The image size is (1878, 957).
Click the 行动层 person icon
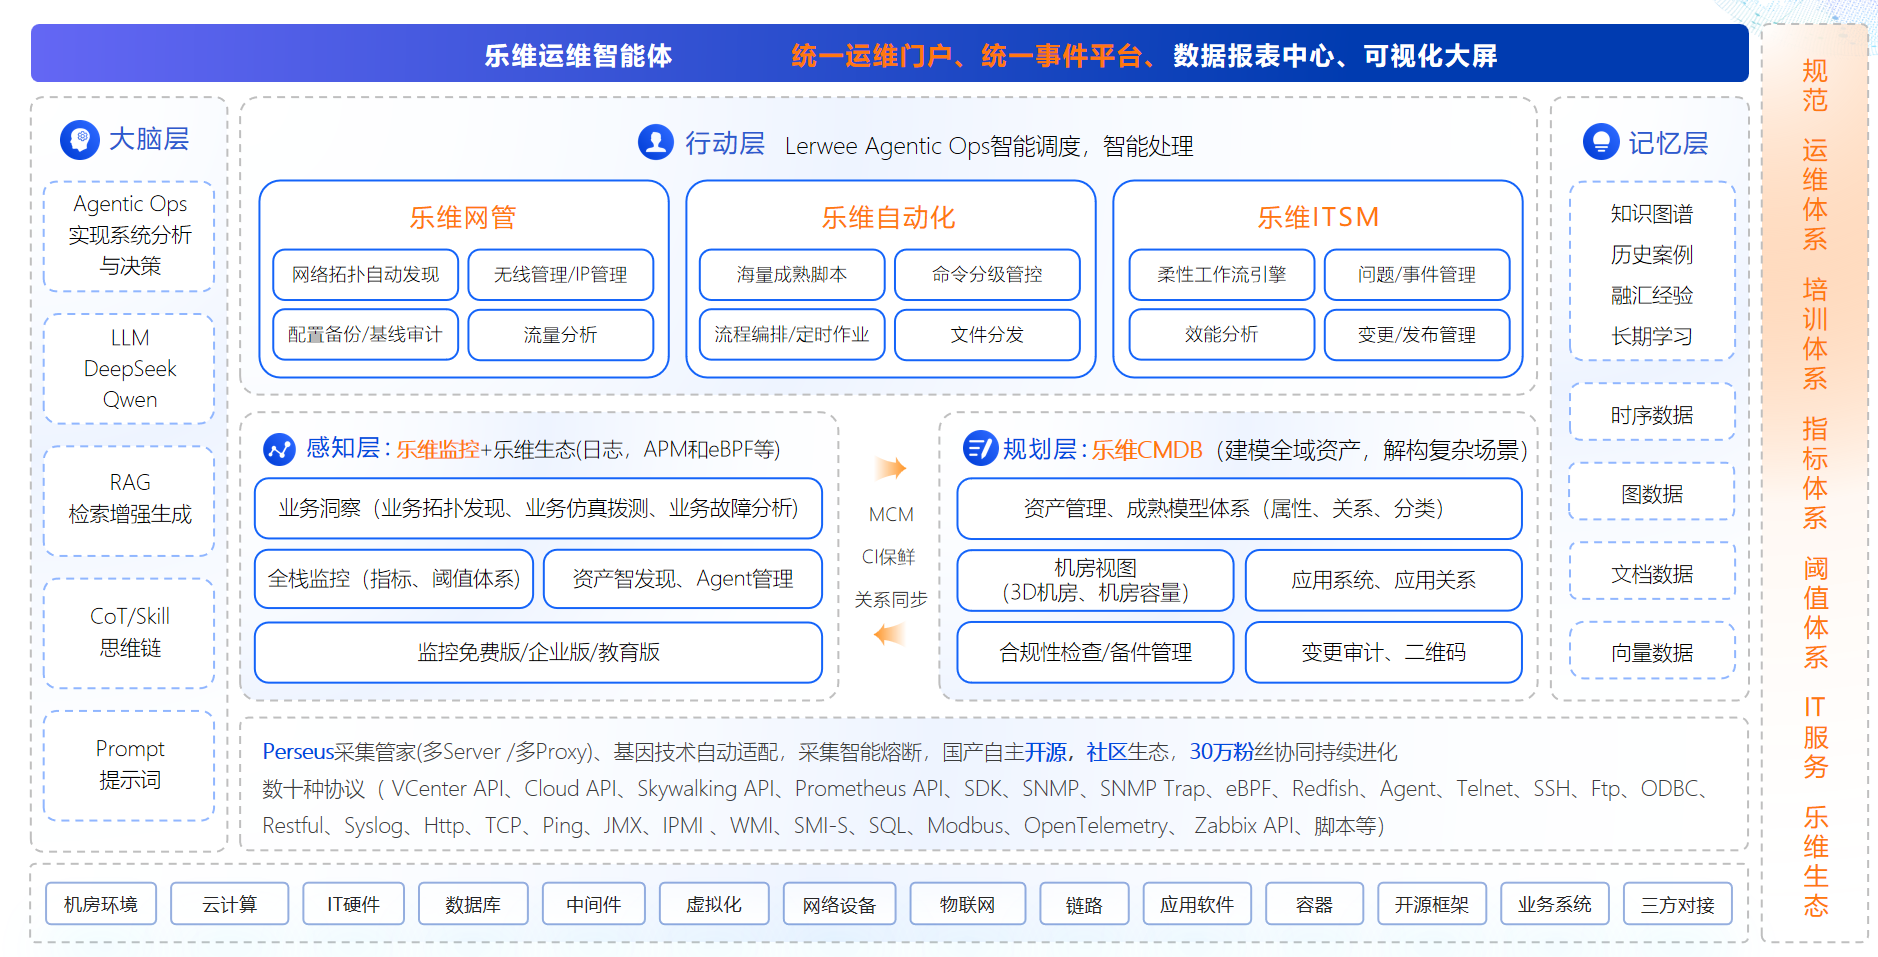(x=656, y=142)
